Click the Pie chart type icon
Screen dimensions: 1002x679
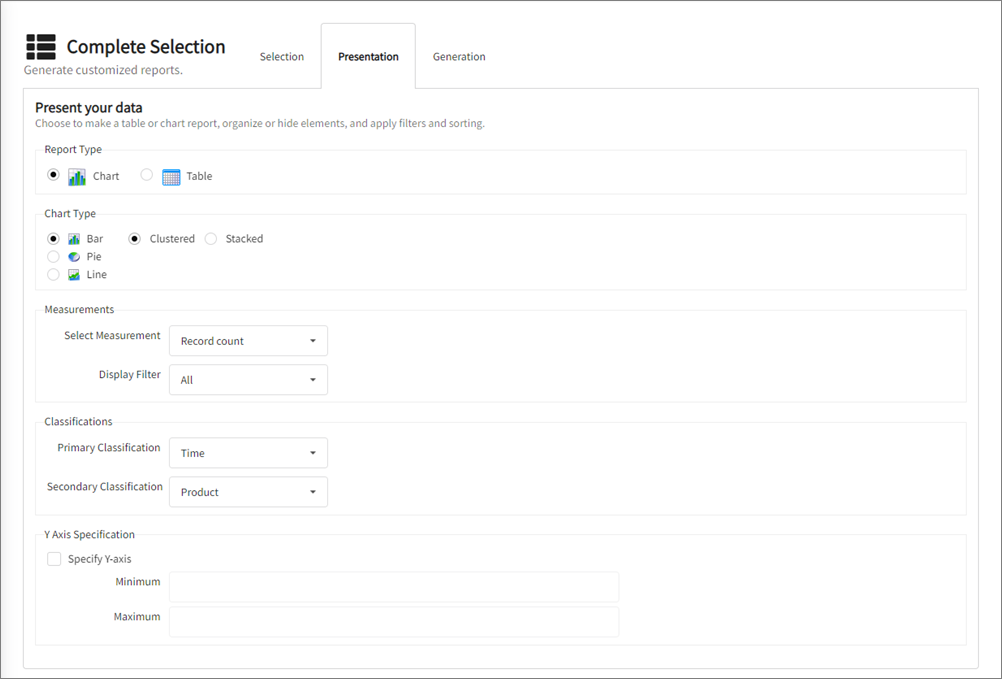[x=74, y=257]
